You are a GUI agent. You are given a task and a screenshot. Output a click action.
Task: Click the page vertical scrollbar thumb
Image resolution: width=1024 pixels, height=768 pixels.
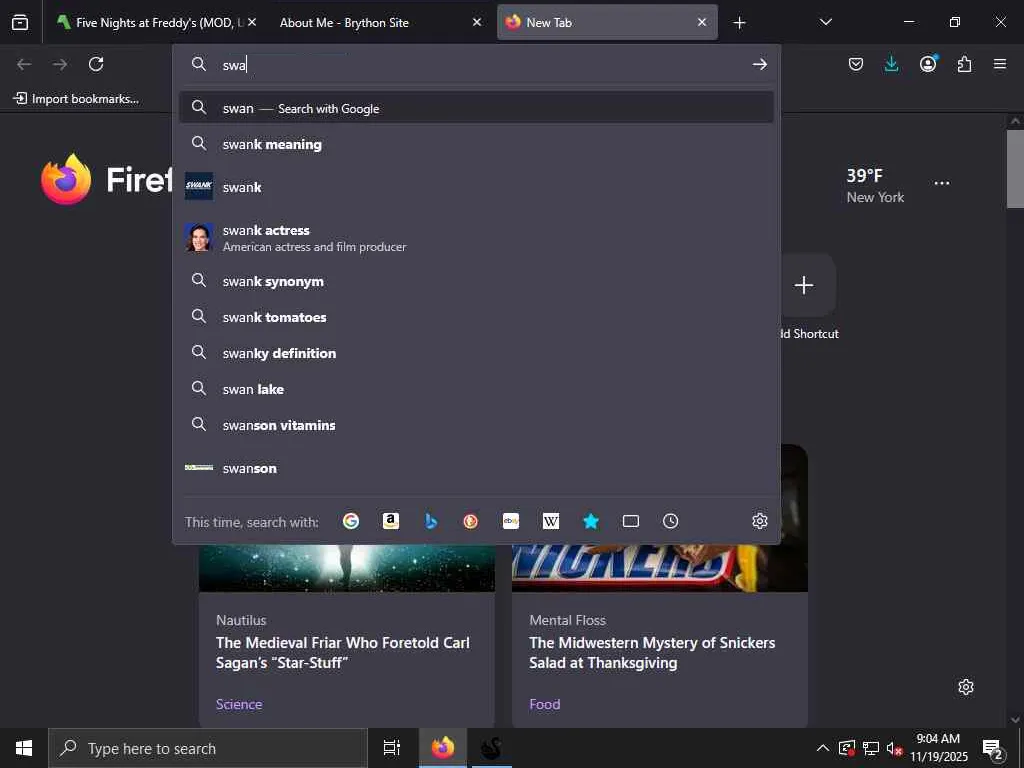pyautogui.click(x=1015, y=168)
